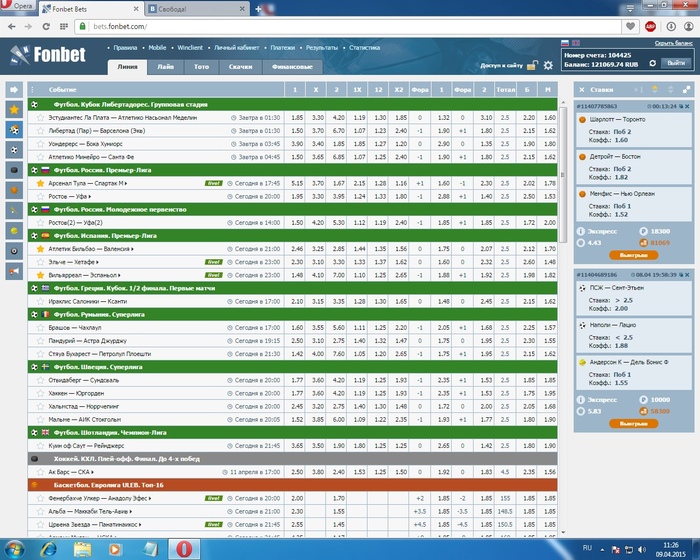700x560 pixels.
Task: Favorite the Ростов — Уфа match star
Action: (x=40, y=196)
